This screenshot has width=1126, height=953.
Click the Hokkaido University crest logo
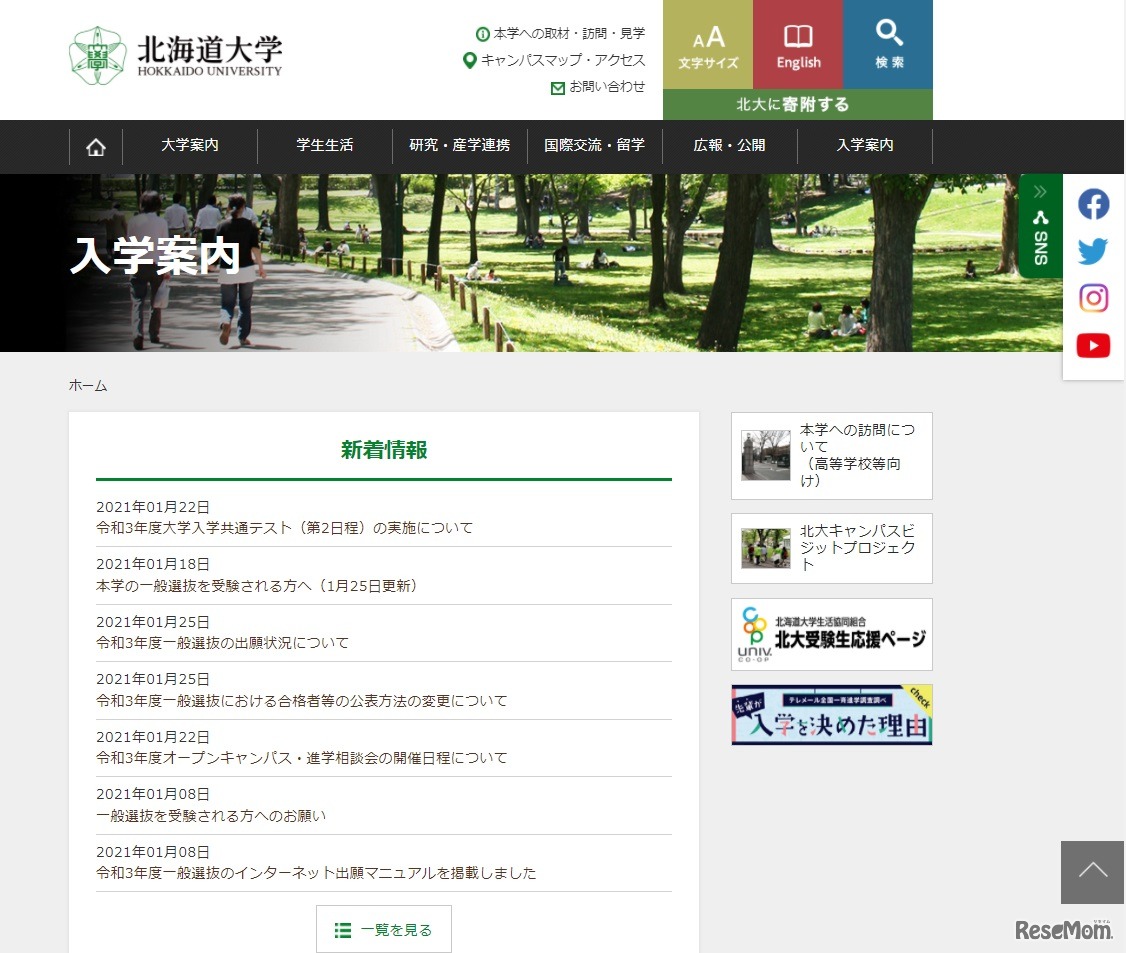point(98,55)
